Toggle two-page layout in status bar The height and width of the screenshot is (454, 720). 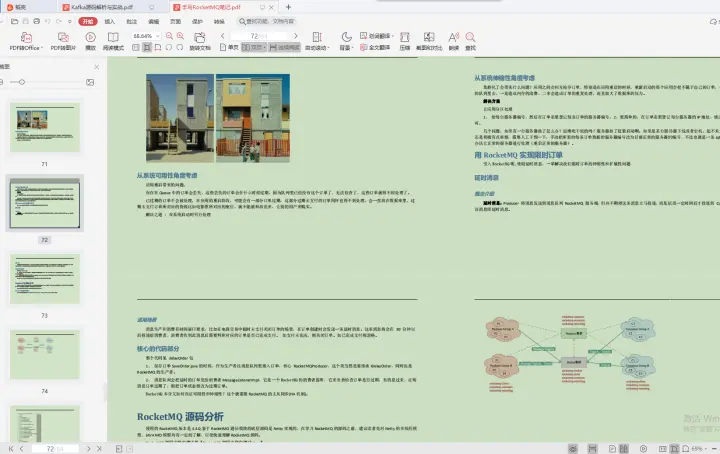[x=624, y=448]
